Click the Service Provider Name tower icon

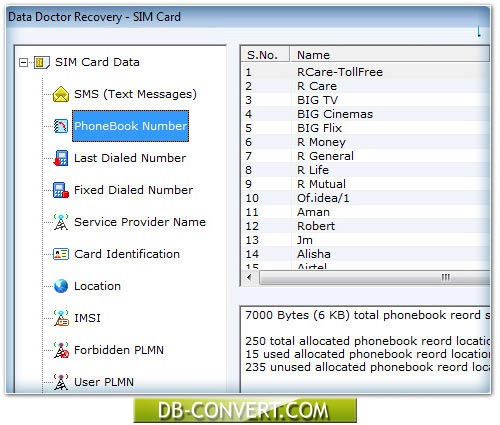tap(61, 222)
